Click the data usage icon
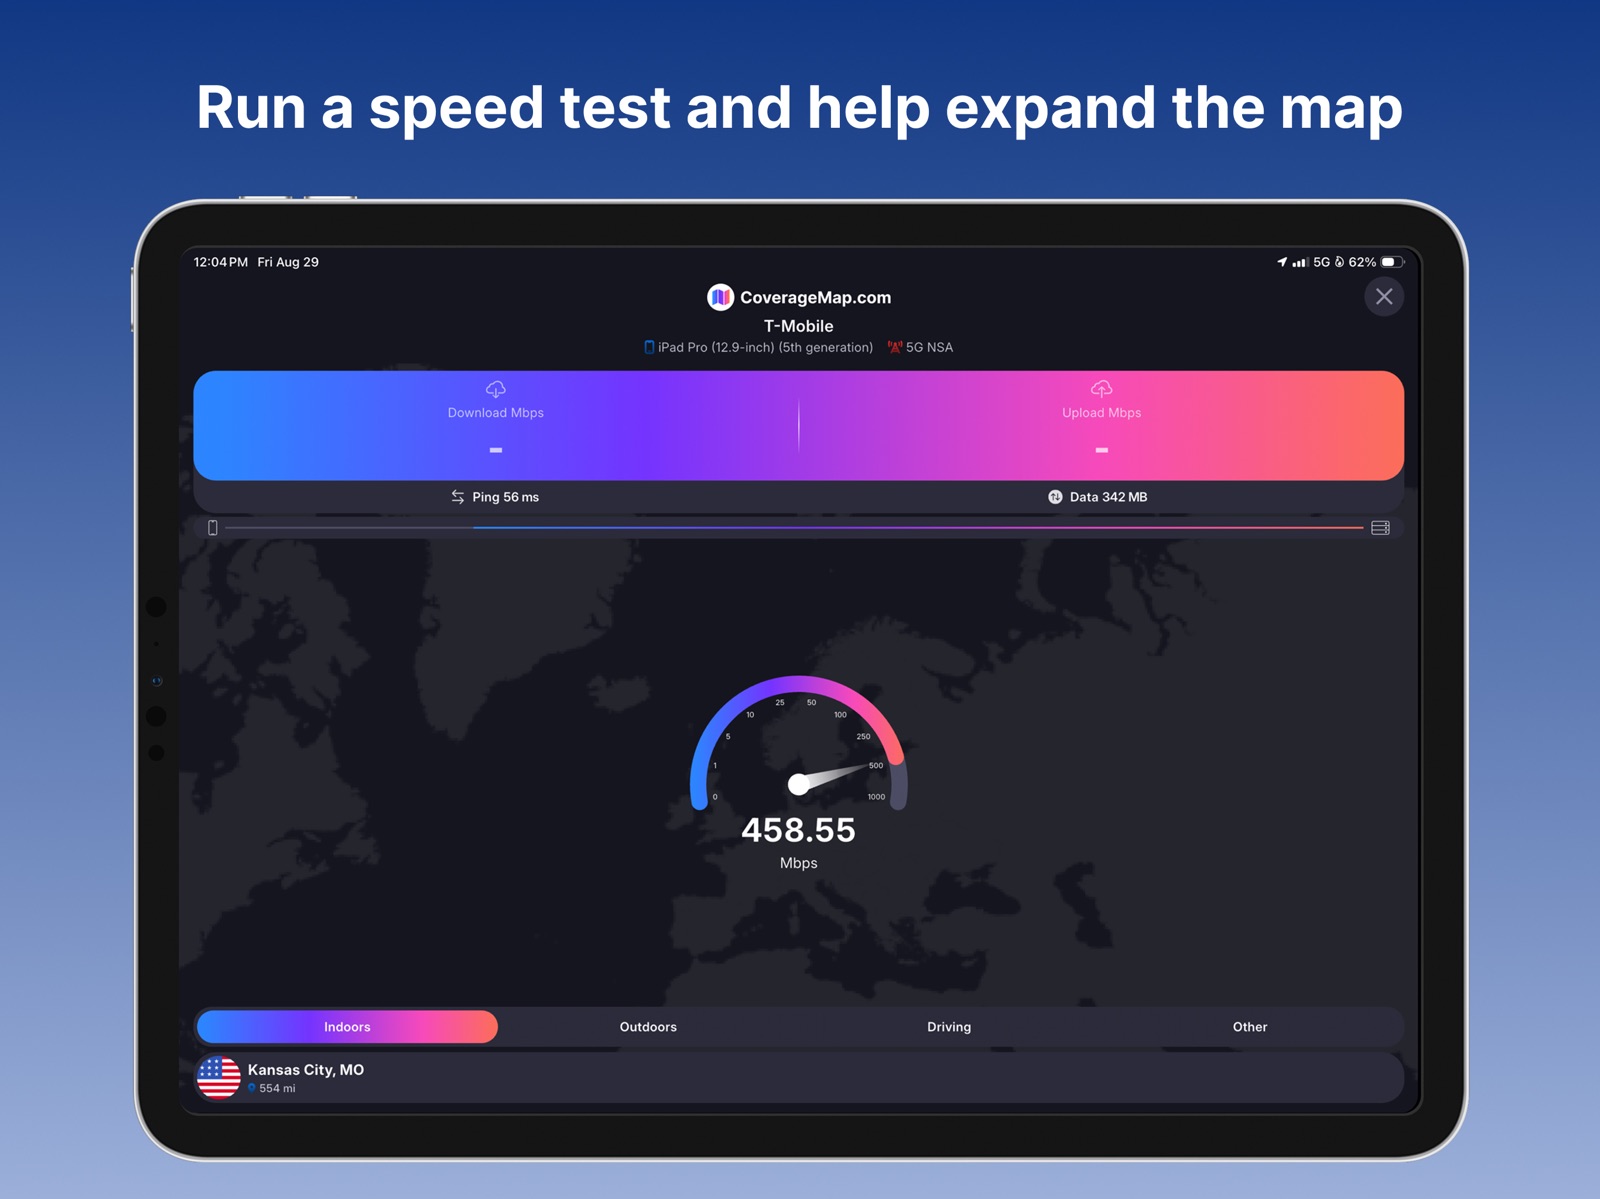Screen dimensions: 1600x1199 [x=1055, y=497]
